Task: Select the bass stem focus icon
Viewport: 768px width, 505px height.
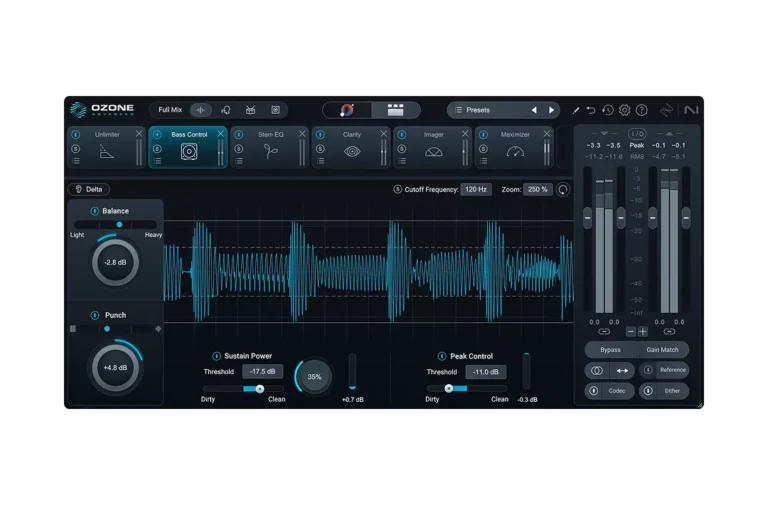Action: [x=275, y=110]
